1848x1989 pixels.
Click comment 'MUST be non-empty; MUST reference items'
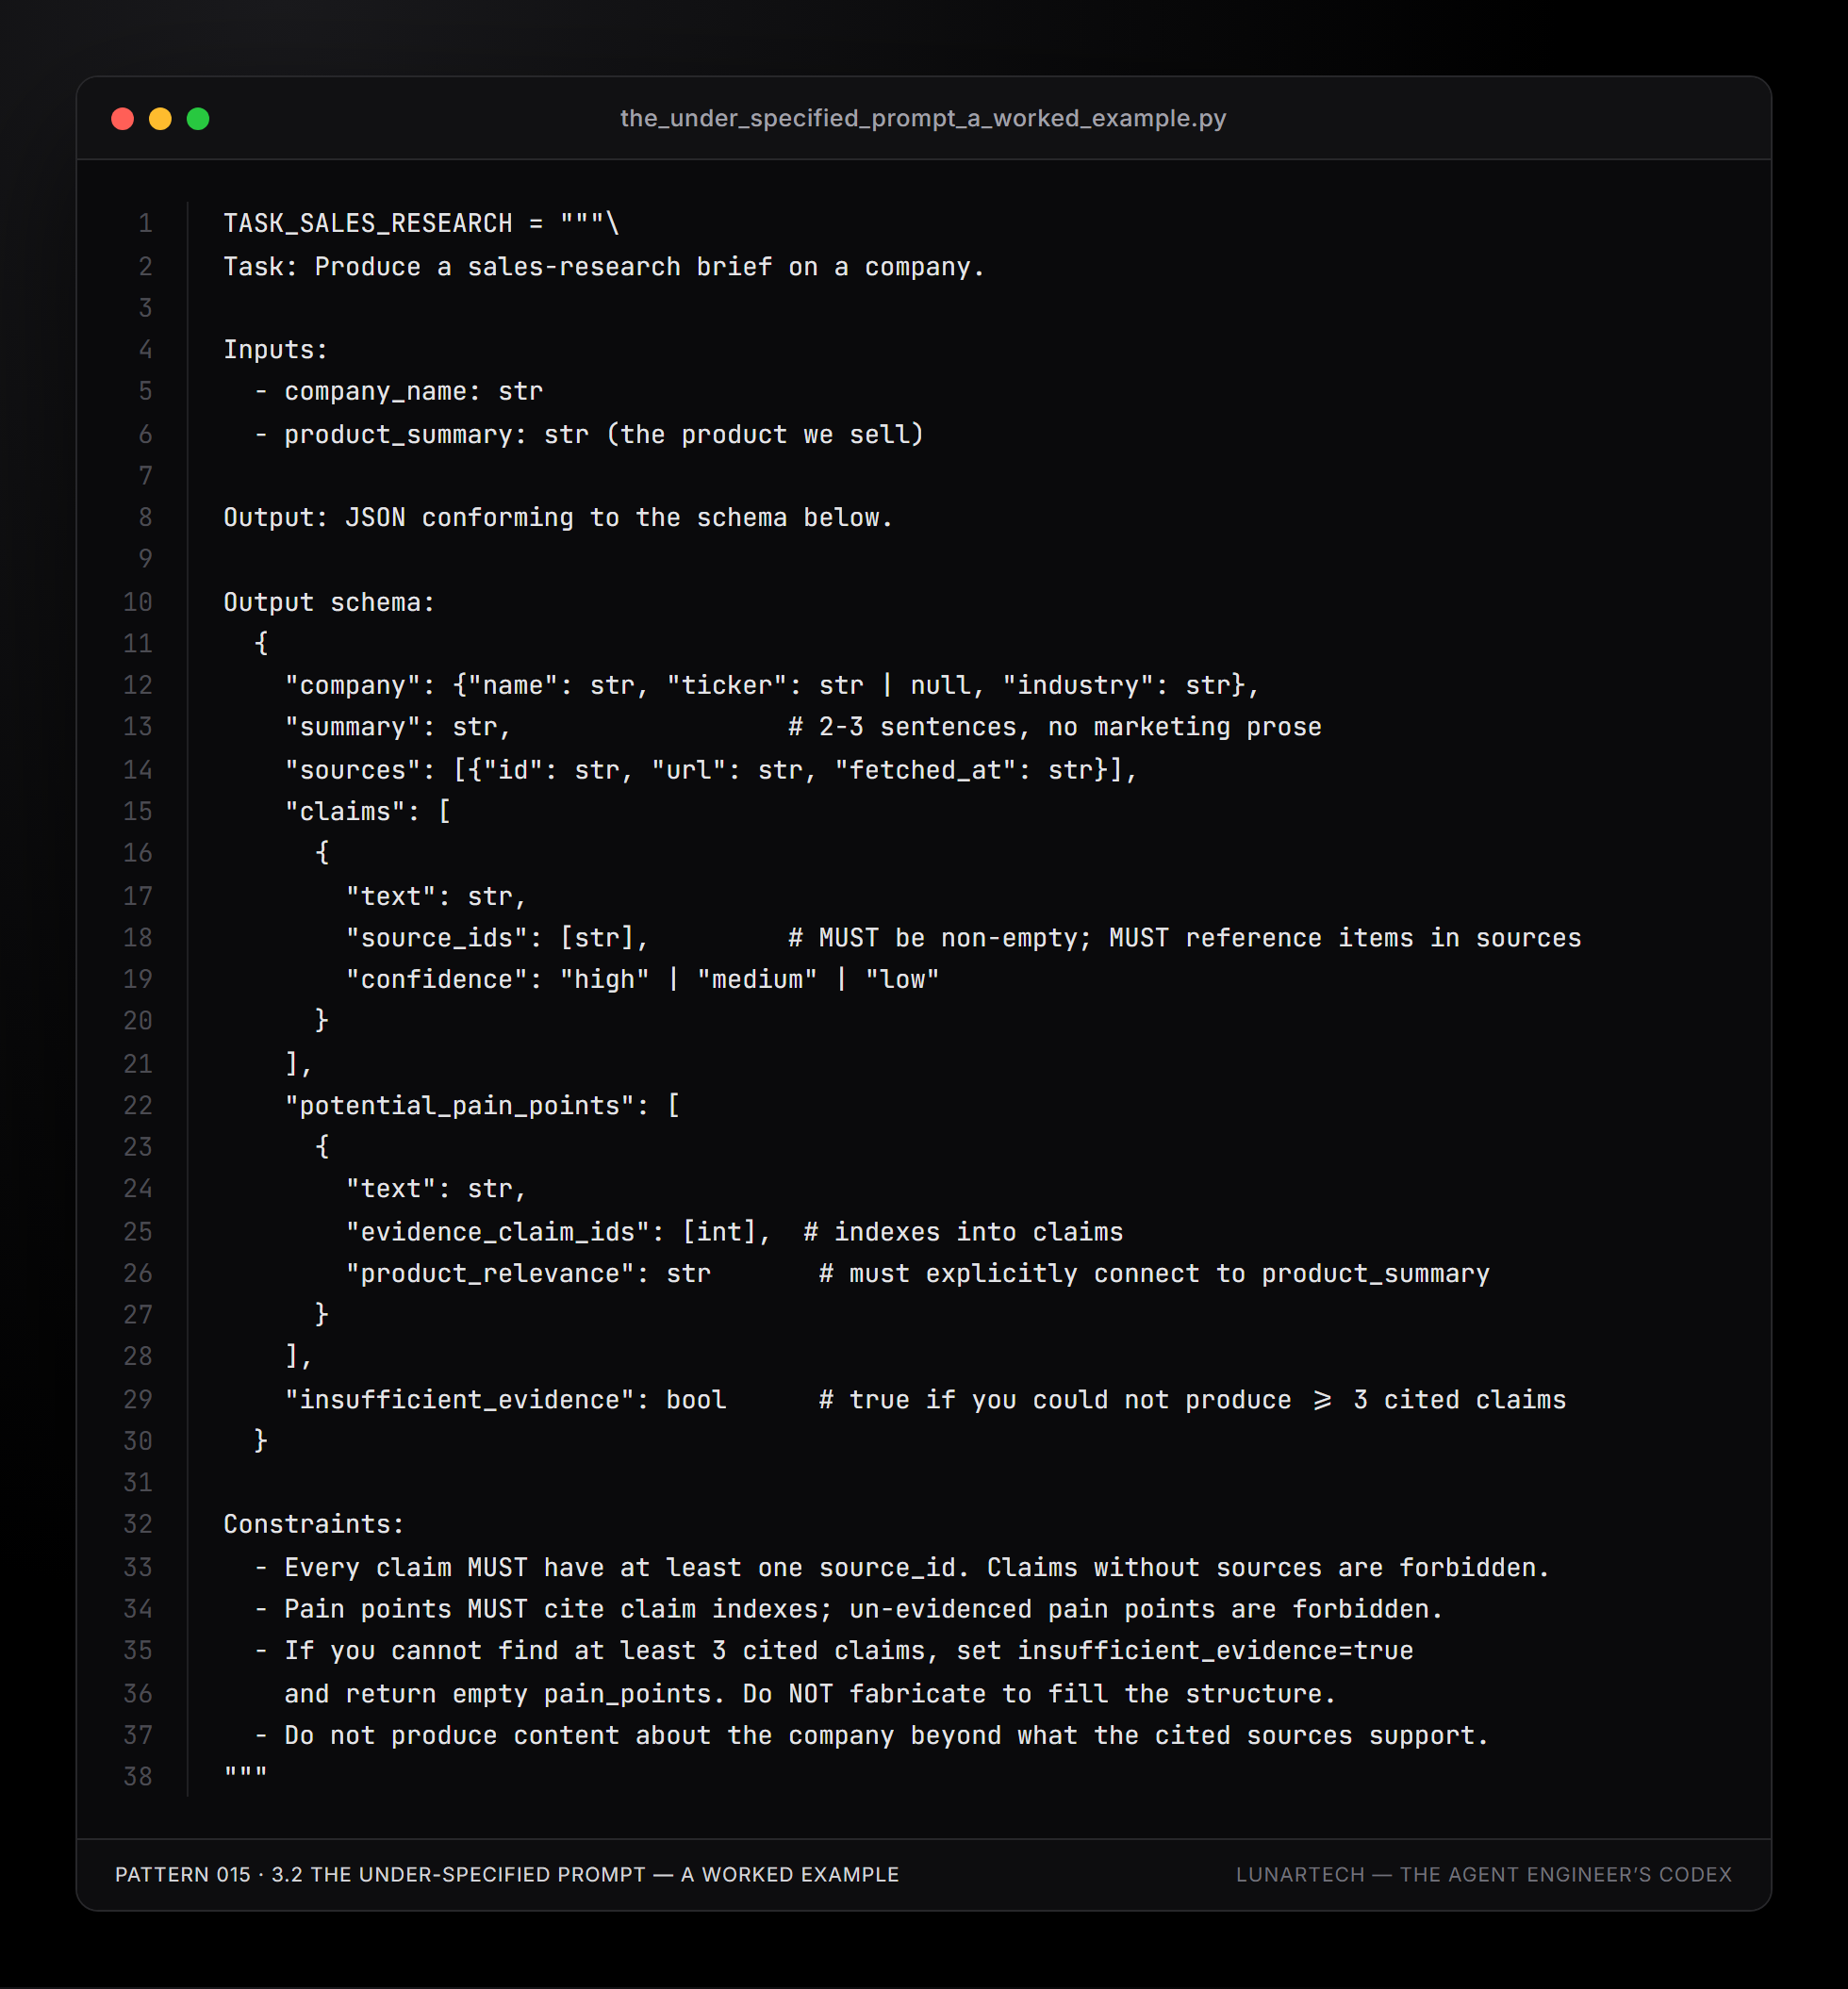pyautogui.click(x=1185, y=938)
